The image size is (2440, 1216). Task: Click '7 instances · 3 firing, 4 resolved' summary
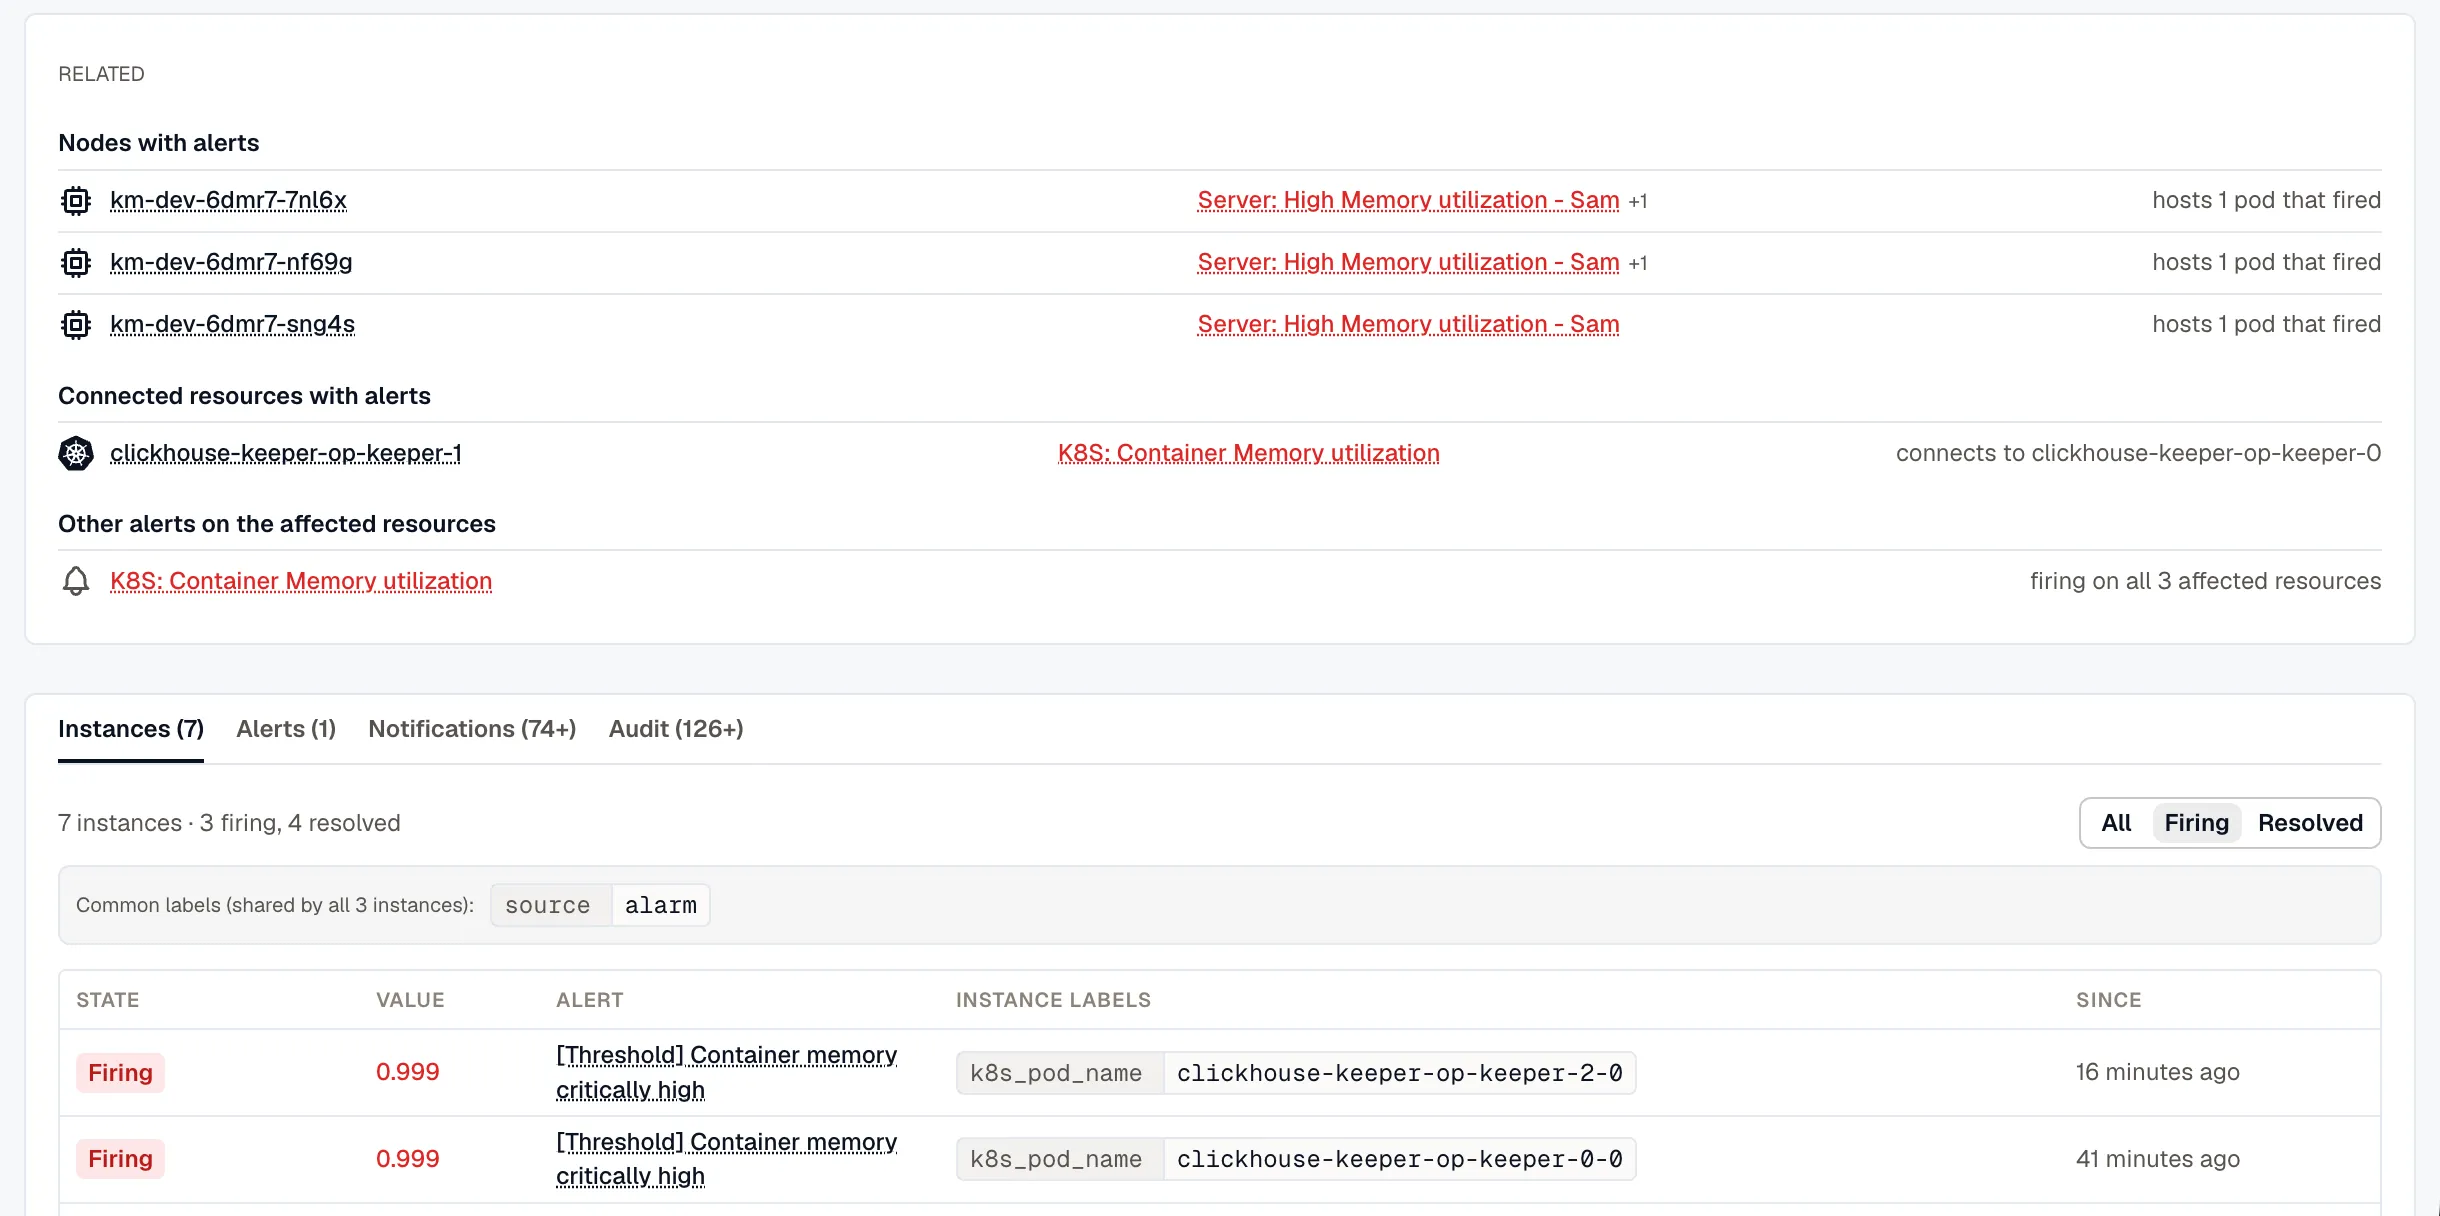(x=229, y=823)
